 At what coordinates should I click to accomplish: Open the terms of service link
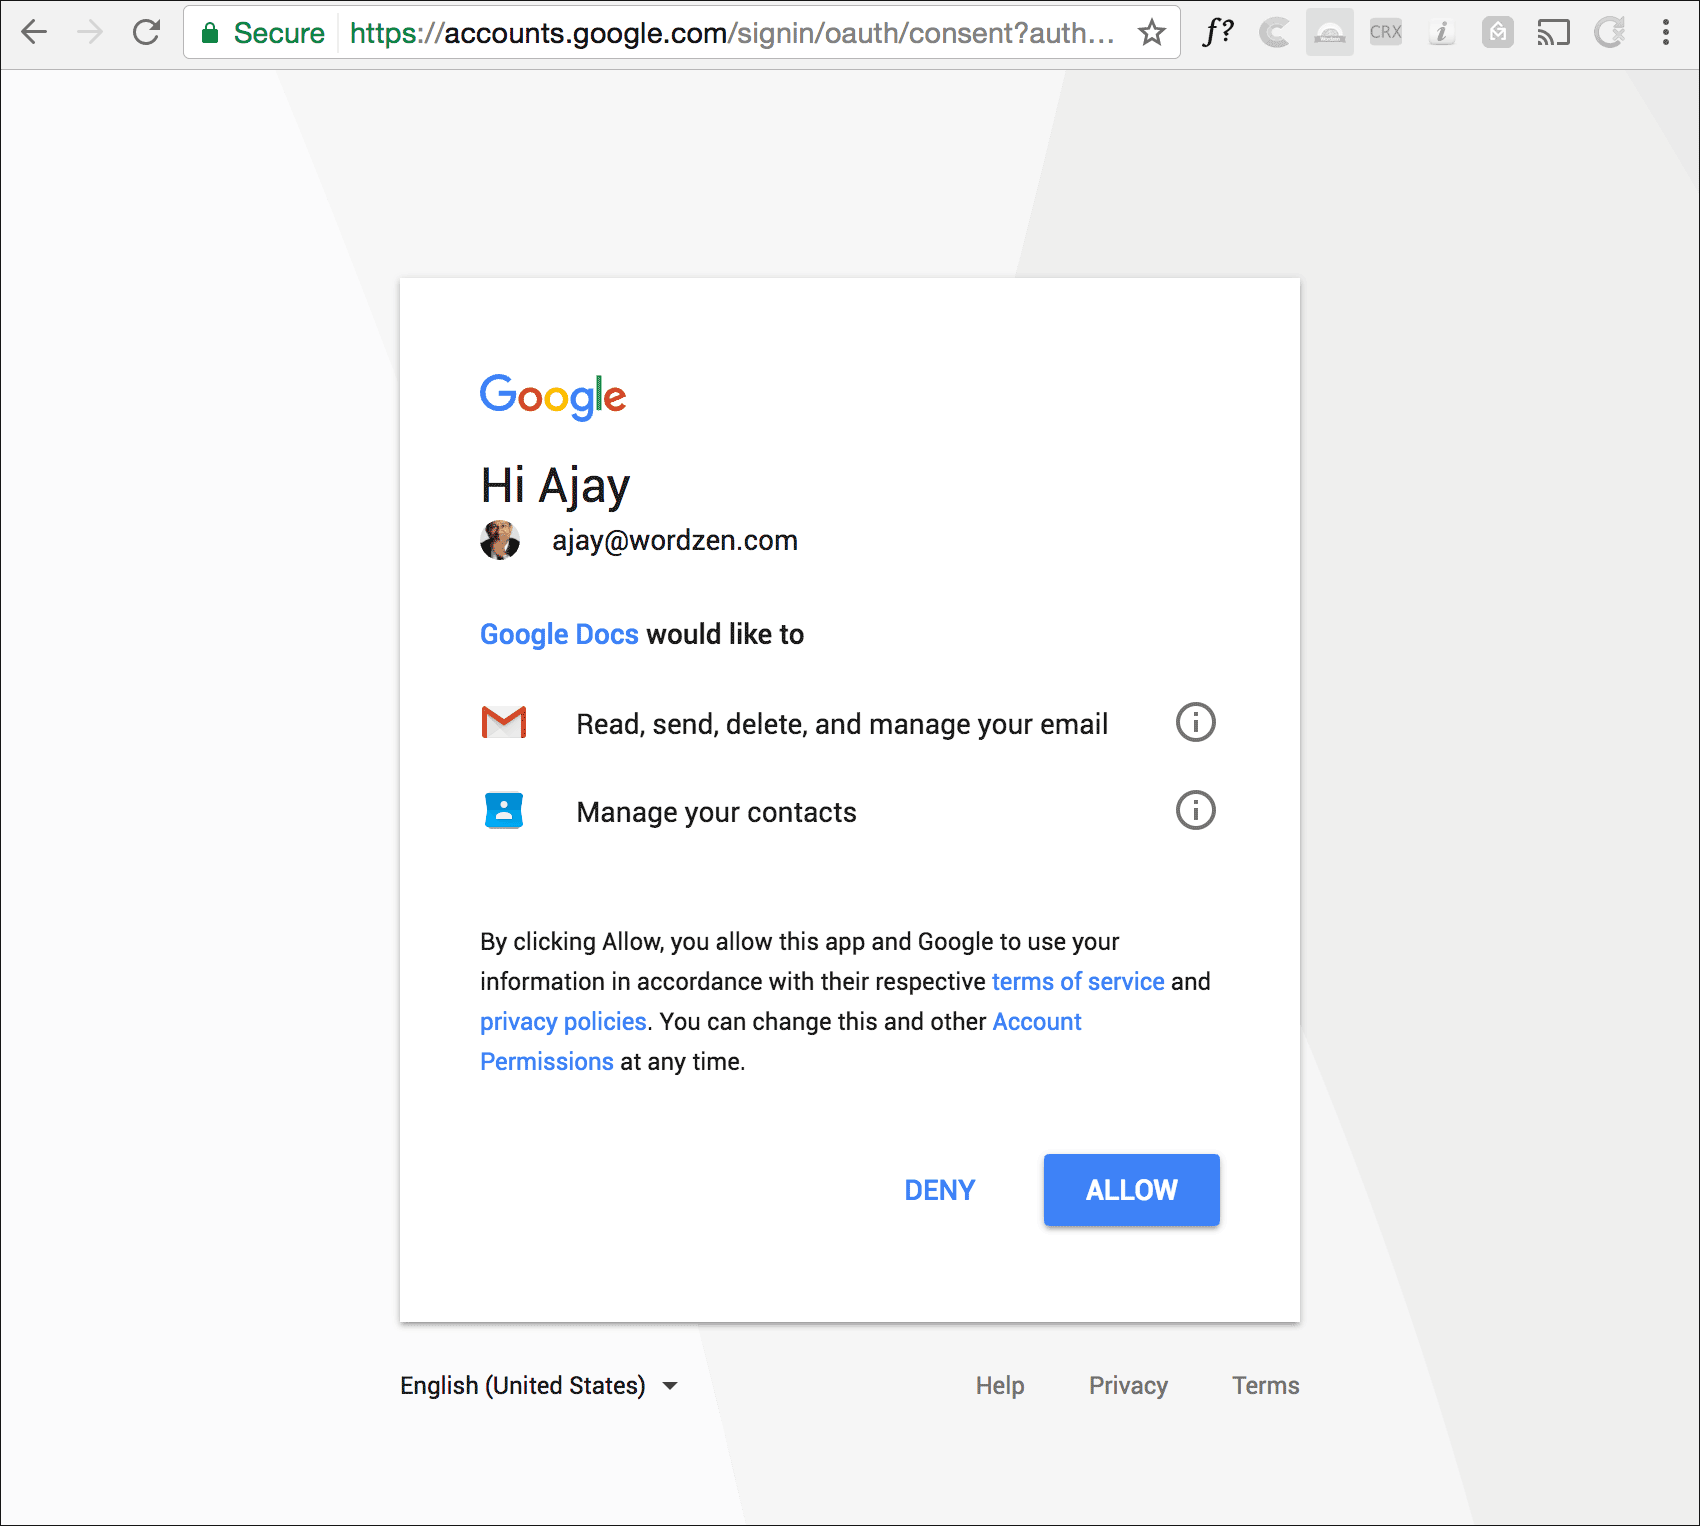1078,981
